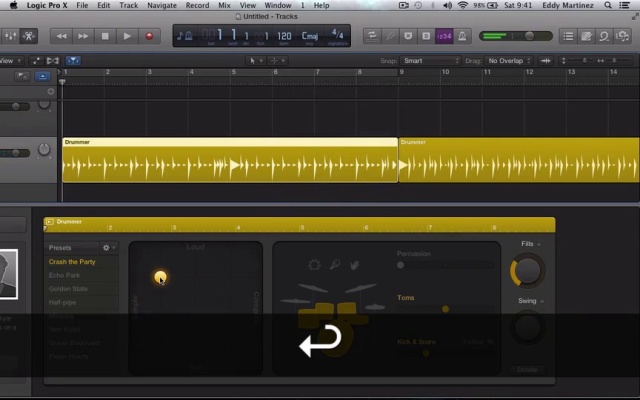The width and height of the screenshot is (640, 400).
Task: Toggle the Flex show button
Action: click(53, 61)
